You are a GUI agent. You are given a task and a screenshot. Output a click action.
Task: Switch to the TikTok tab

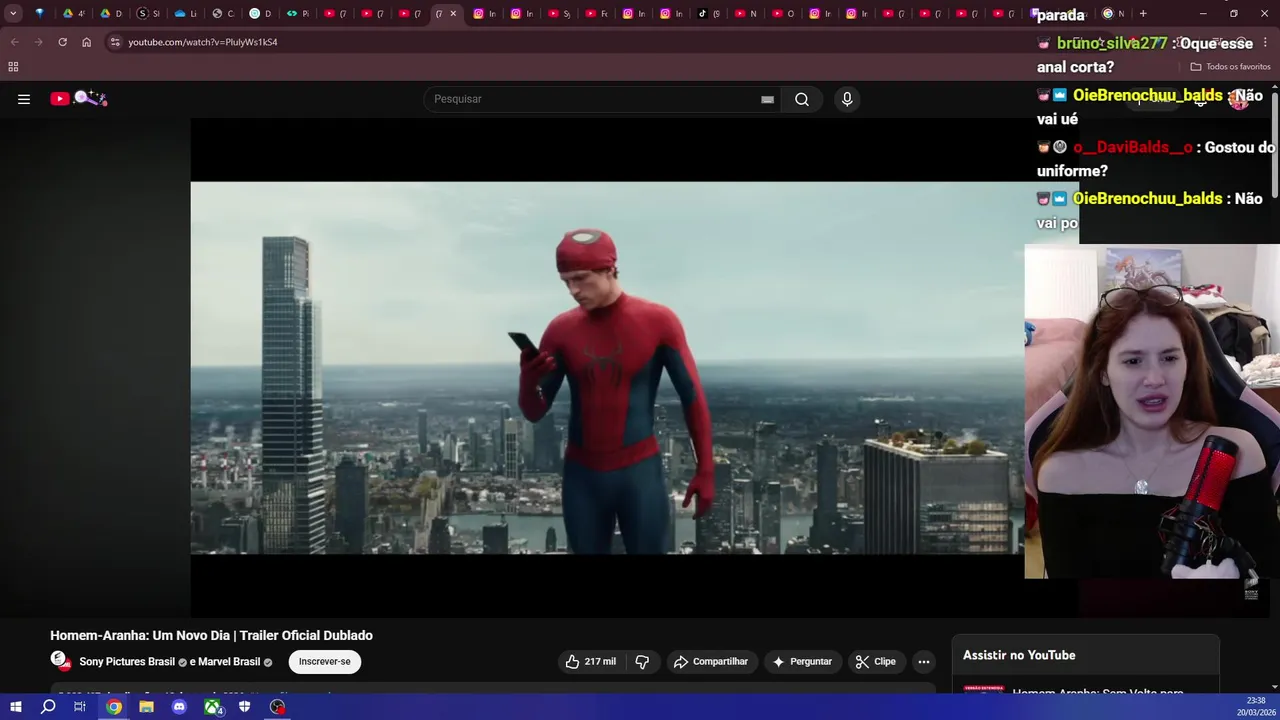point(708,14)
